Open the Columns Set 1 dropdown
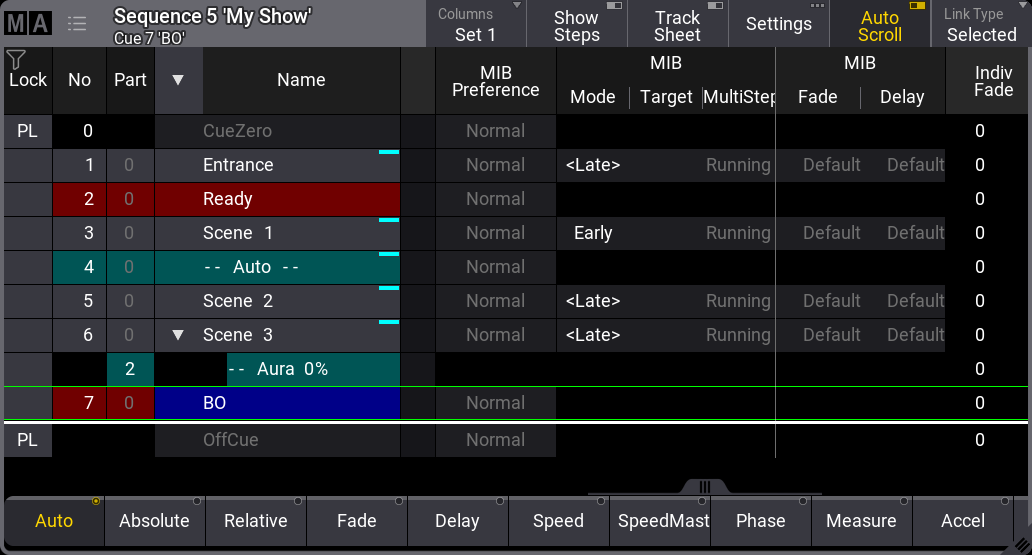 [x=476, y=25]
